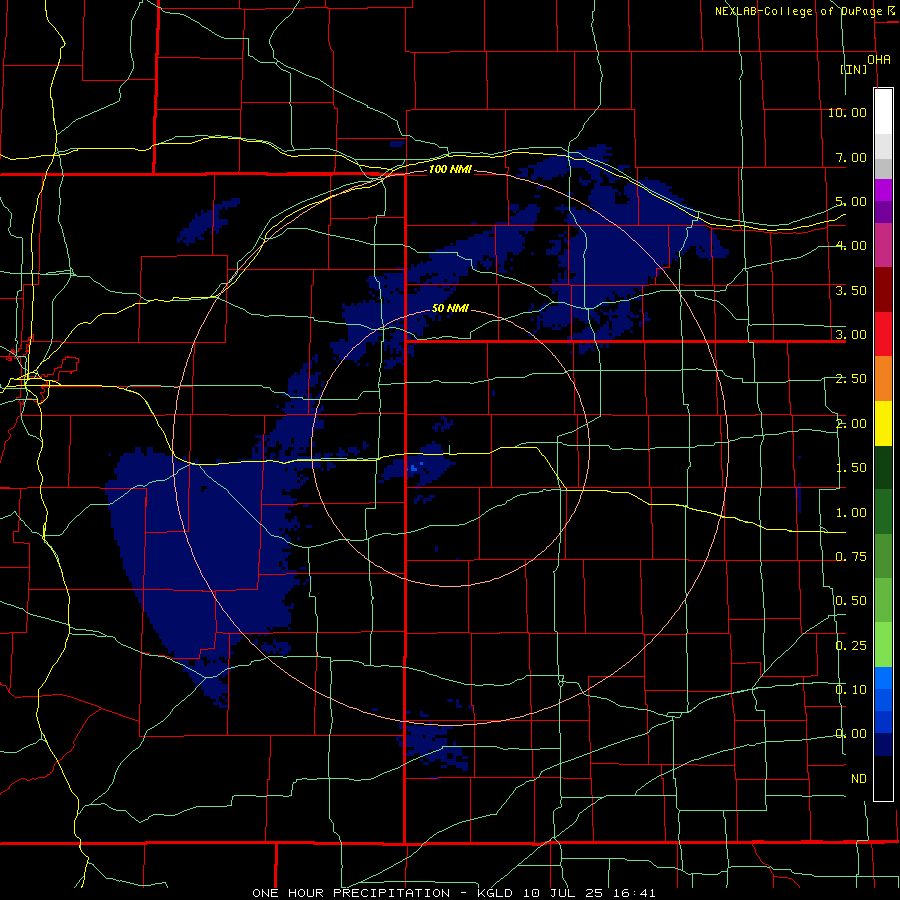Click the 0.10 legend value
This screenshot has width=900, height=900.
pyautogui.click(x=851, y=690)
